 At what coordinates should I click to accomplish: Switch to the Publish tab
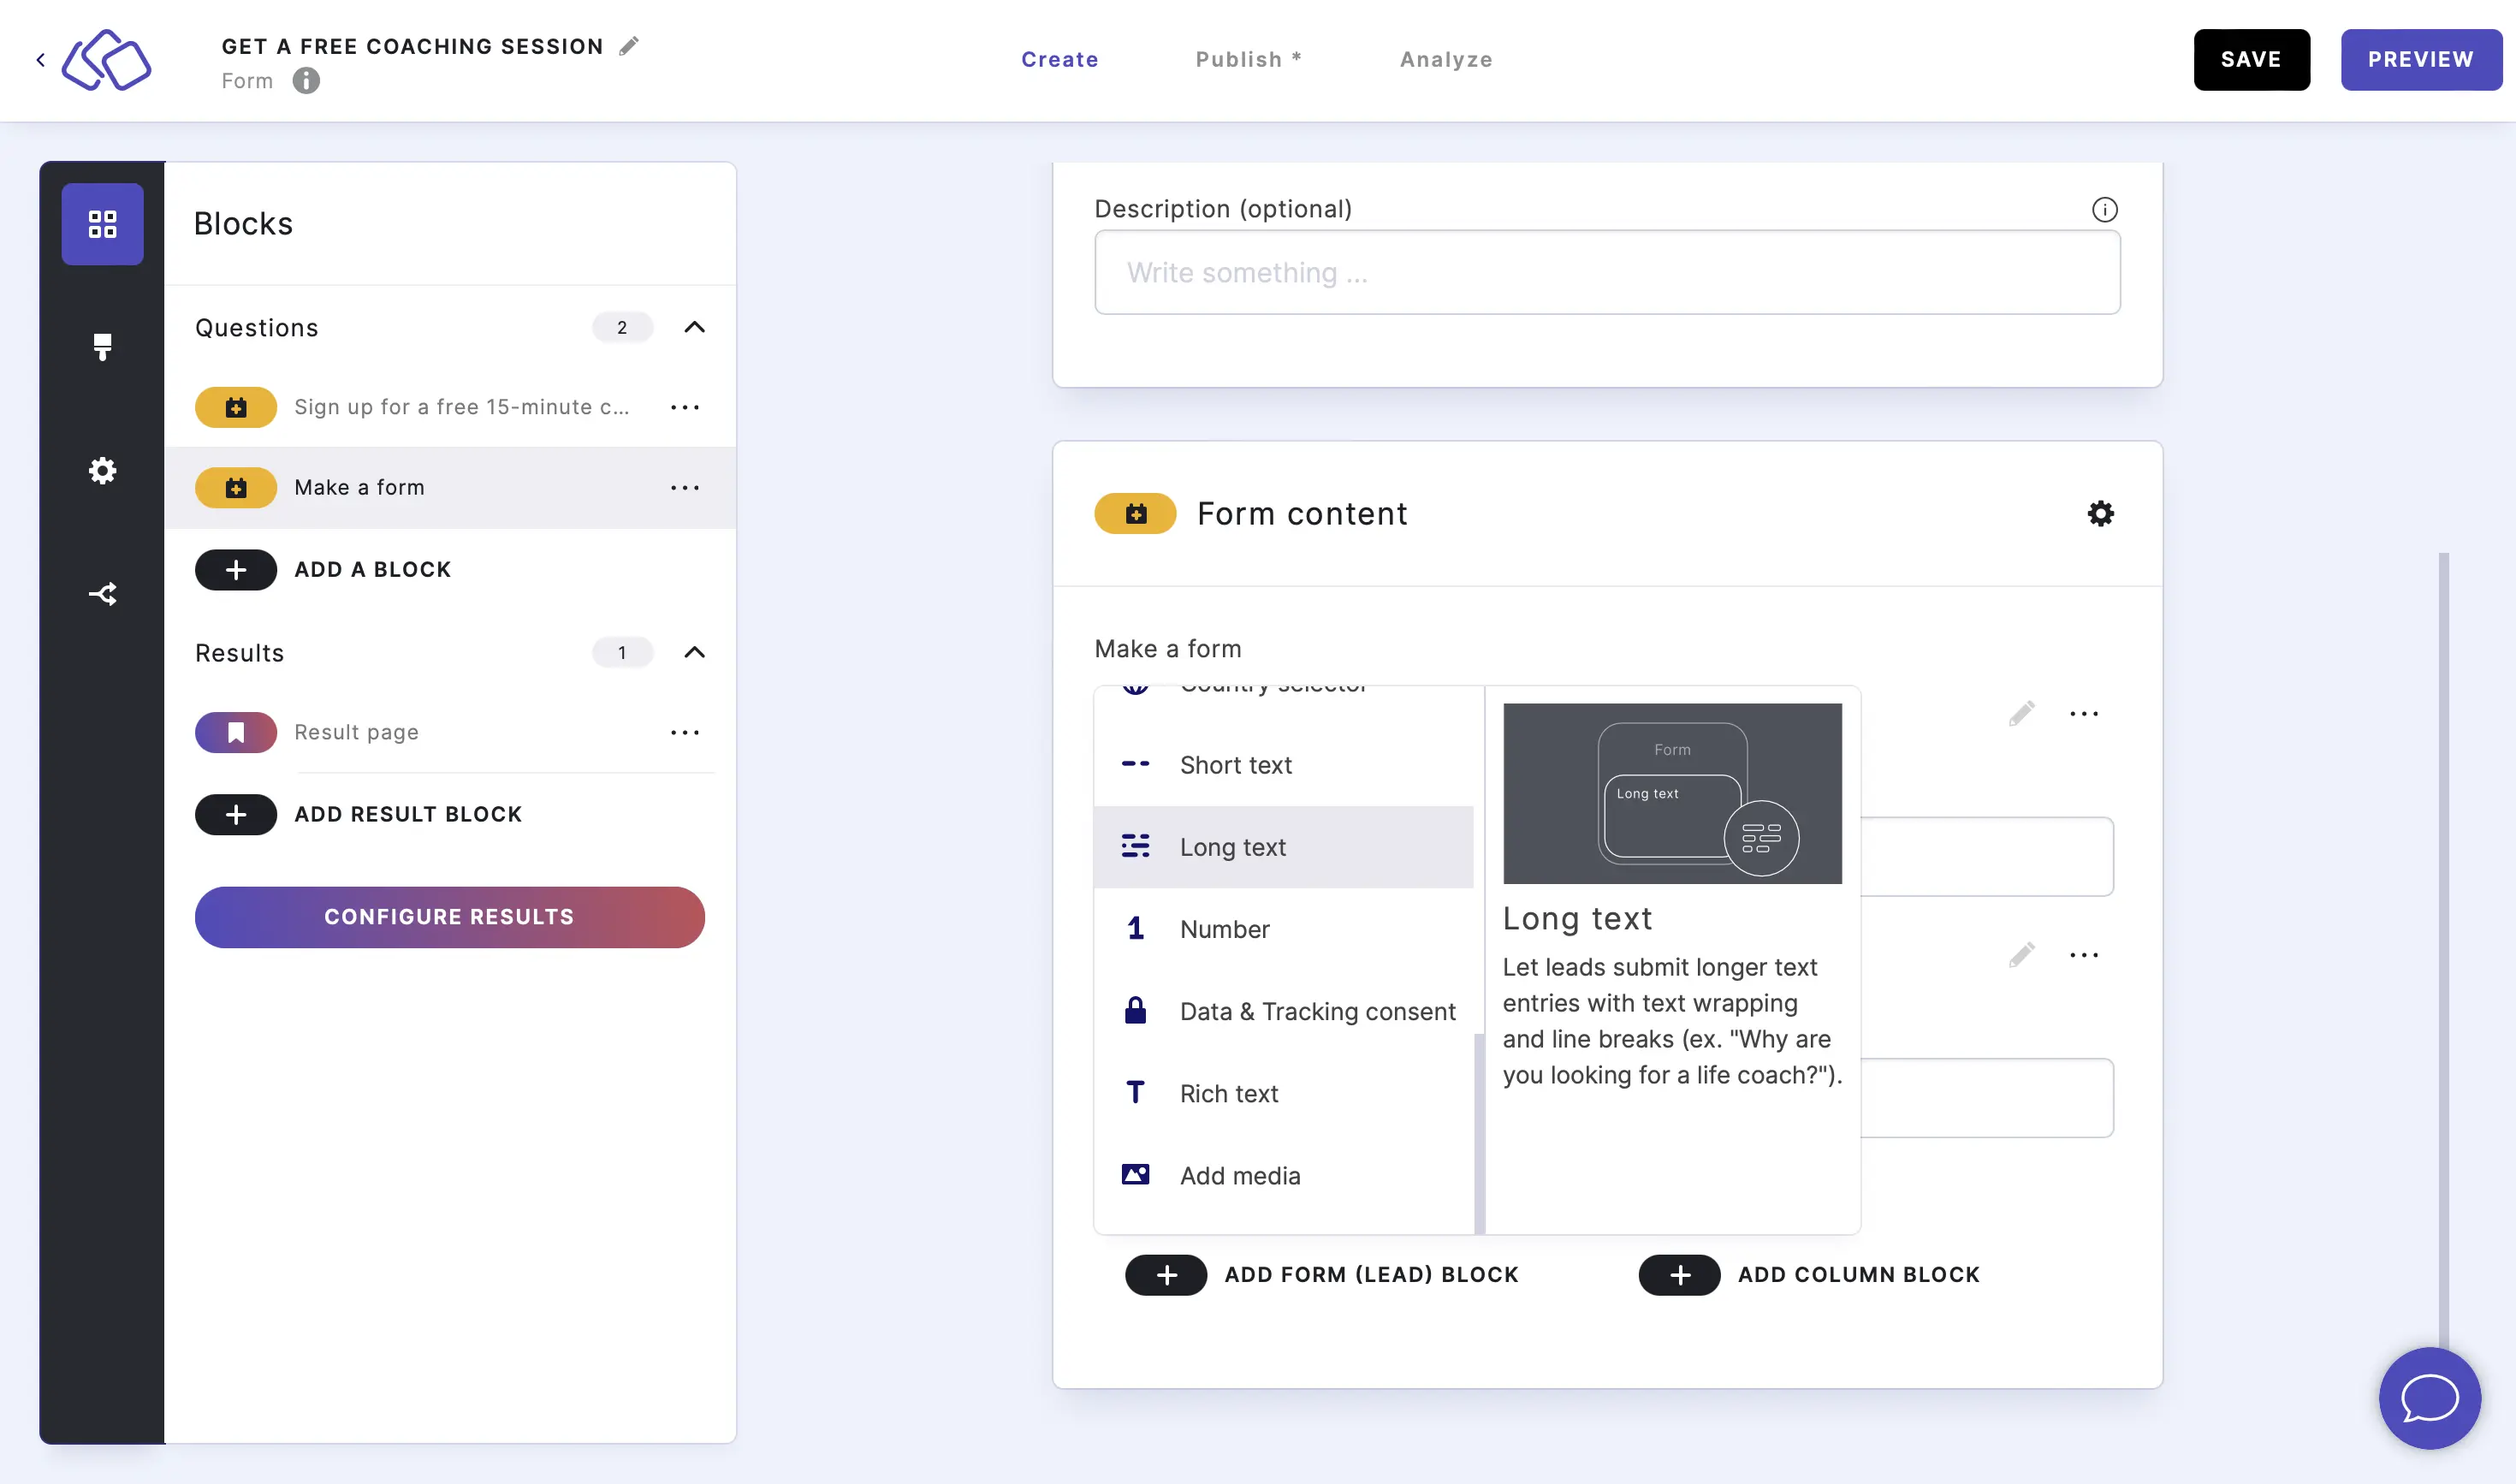point(1249,58)
